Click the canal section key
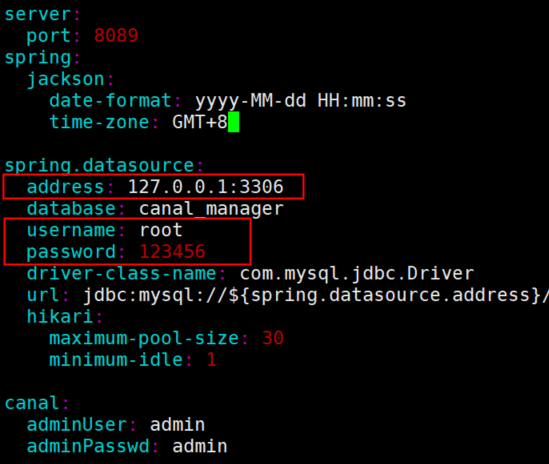This screenshot has width=549, height=464. pos(32,403)
